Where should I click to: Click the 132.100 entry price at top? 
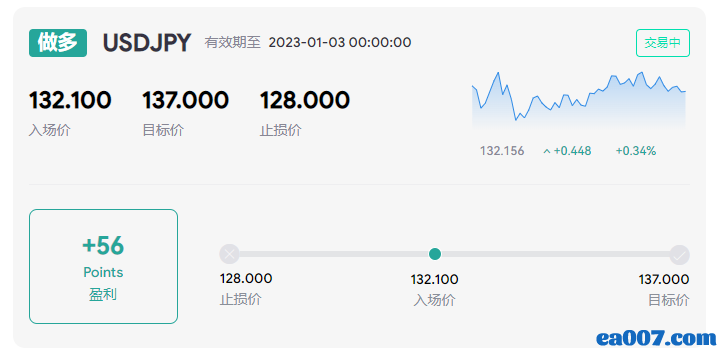coord(70,100)
